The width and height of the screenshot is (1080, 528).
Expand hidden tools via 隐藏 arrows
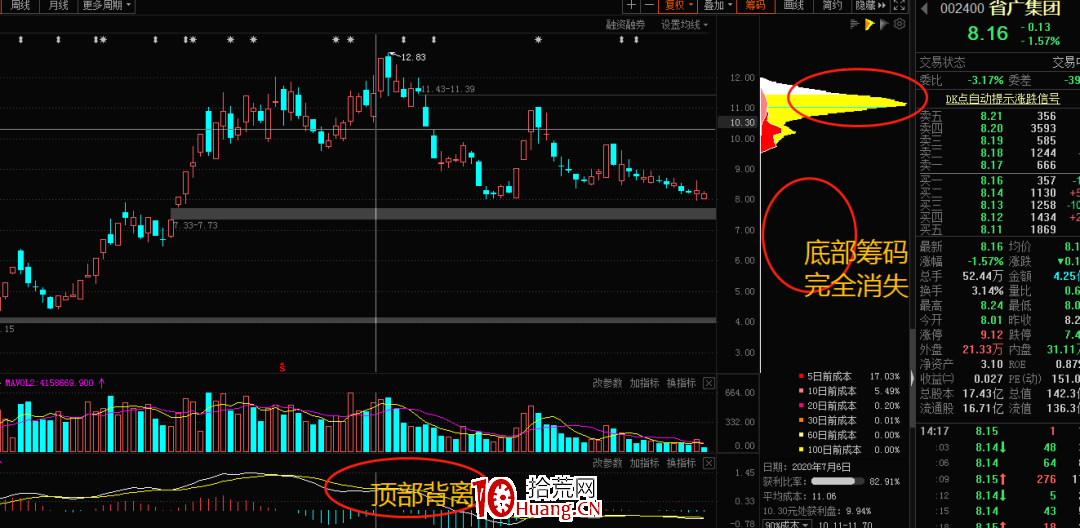[870, 6]
